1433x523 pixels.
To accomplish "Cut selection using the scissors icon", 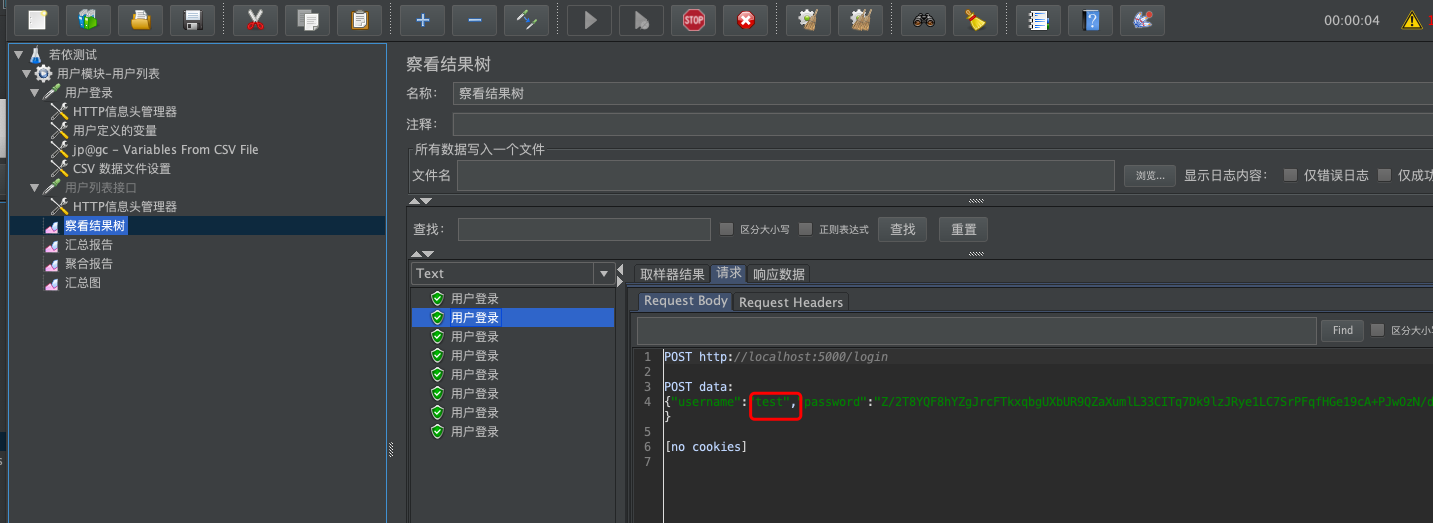I will tap(256, 19).
